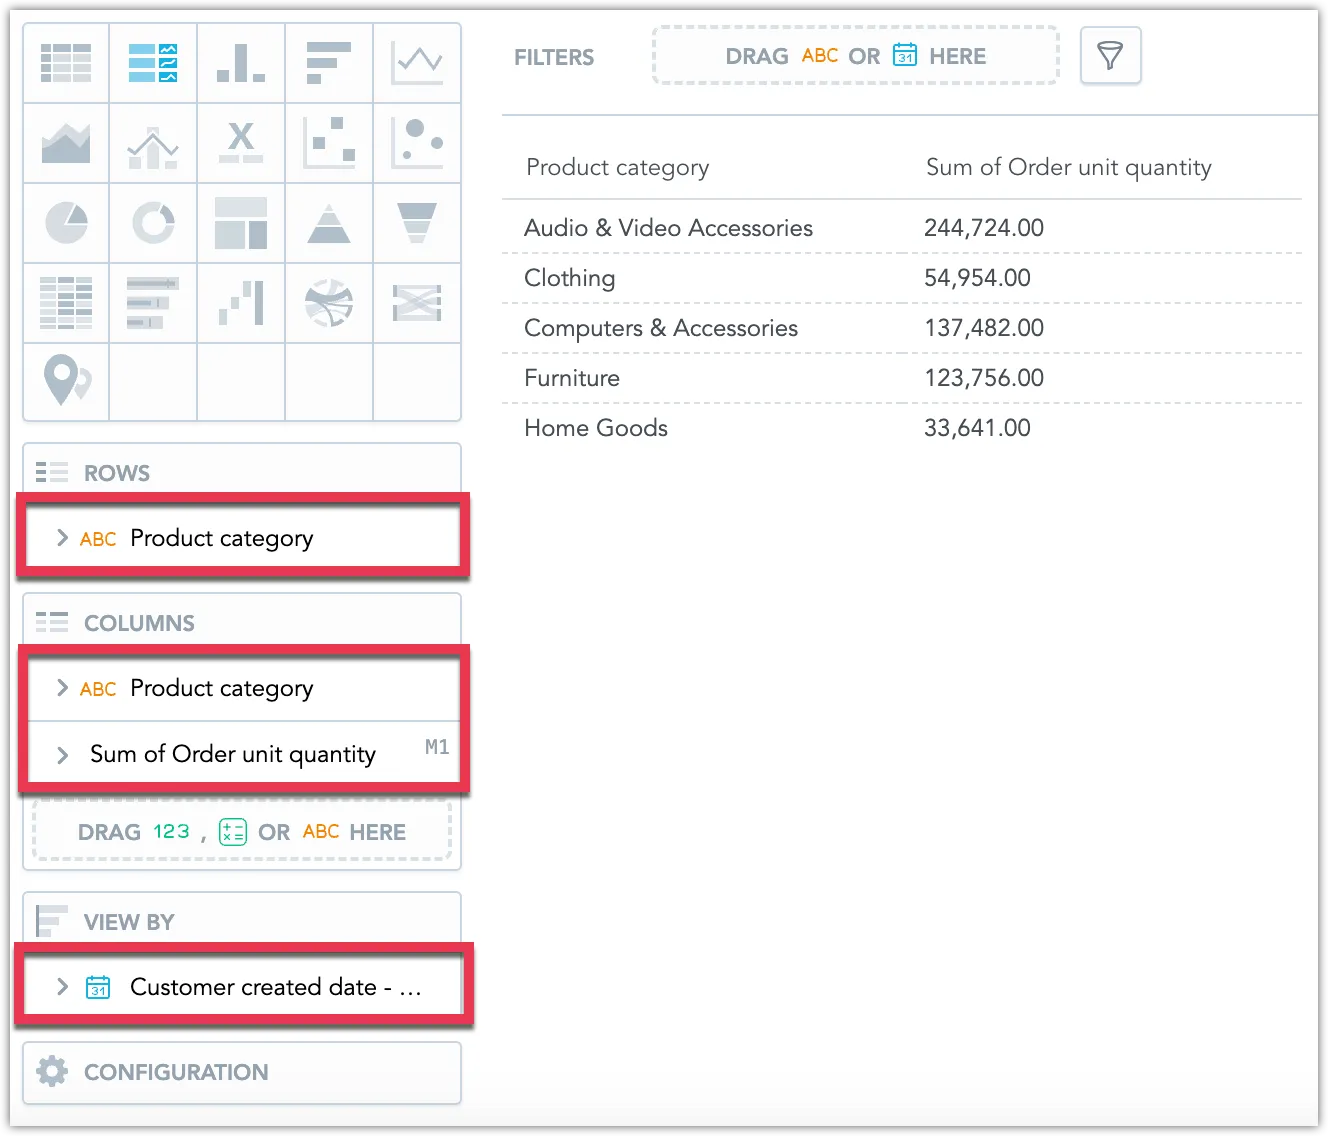Screen dimensions: 1328x1136
Task: Choose the pie chart type
Action: click(x=65, y=223)
